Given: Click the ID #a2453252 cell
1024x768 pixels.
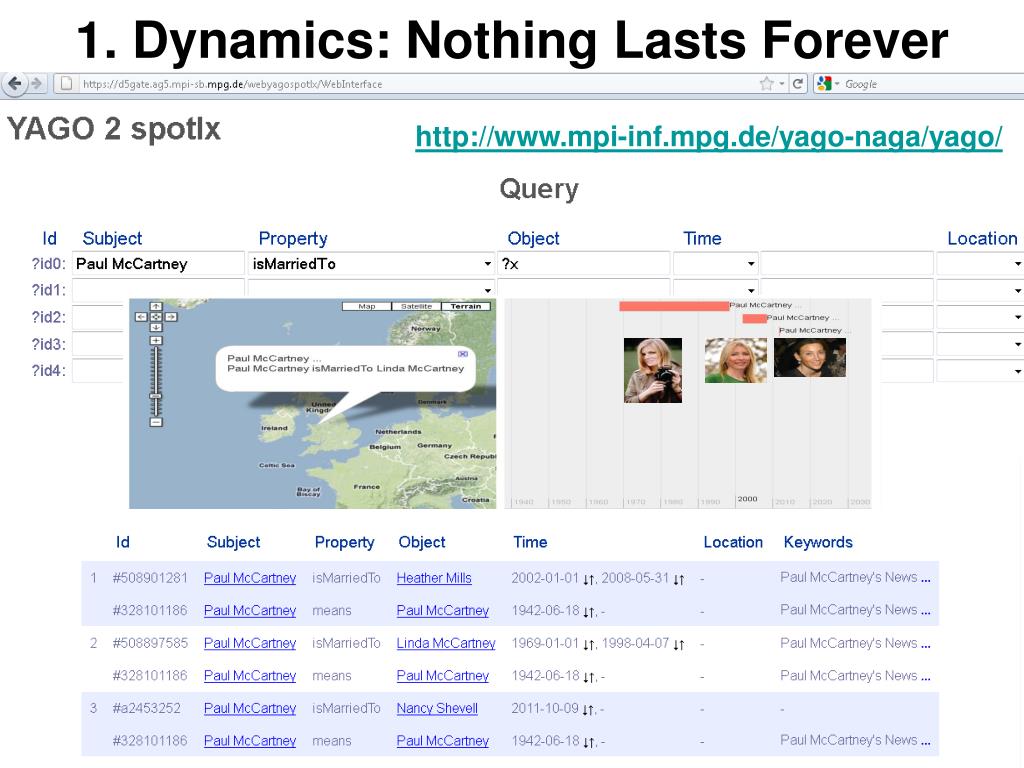Looking at the screenshot, I should pos(146,709).
